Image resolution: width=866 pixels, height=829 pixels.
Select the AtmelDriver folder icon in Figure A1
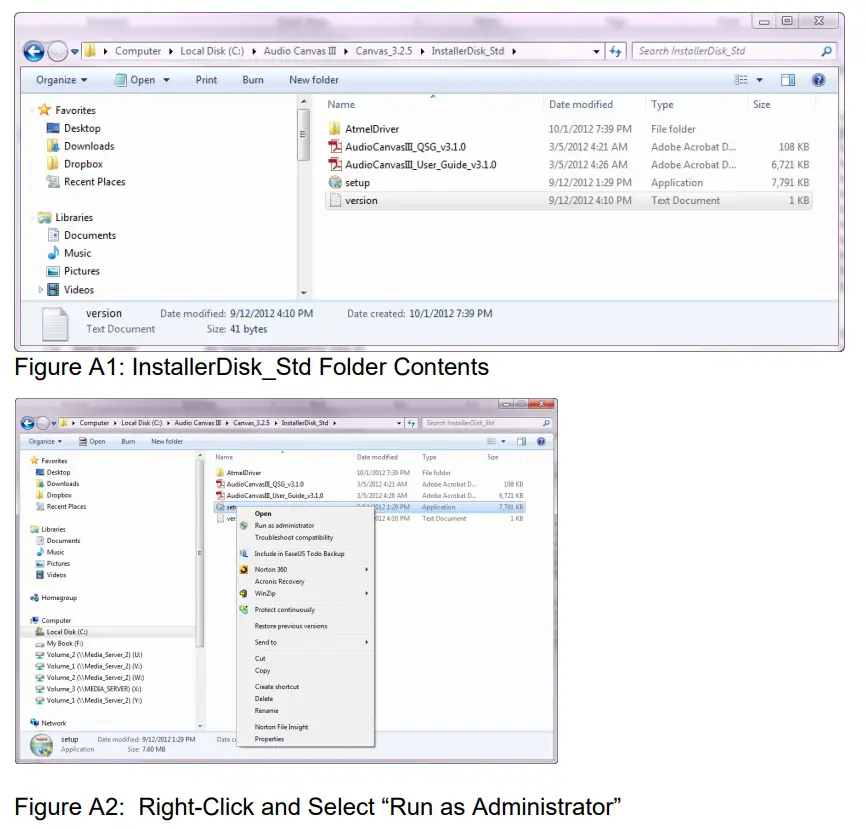click(336, 129)
